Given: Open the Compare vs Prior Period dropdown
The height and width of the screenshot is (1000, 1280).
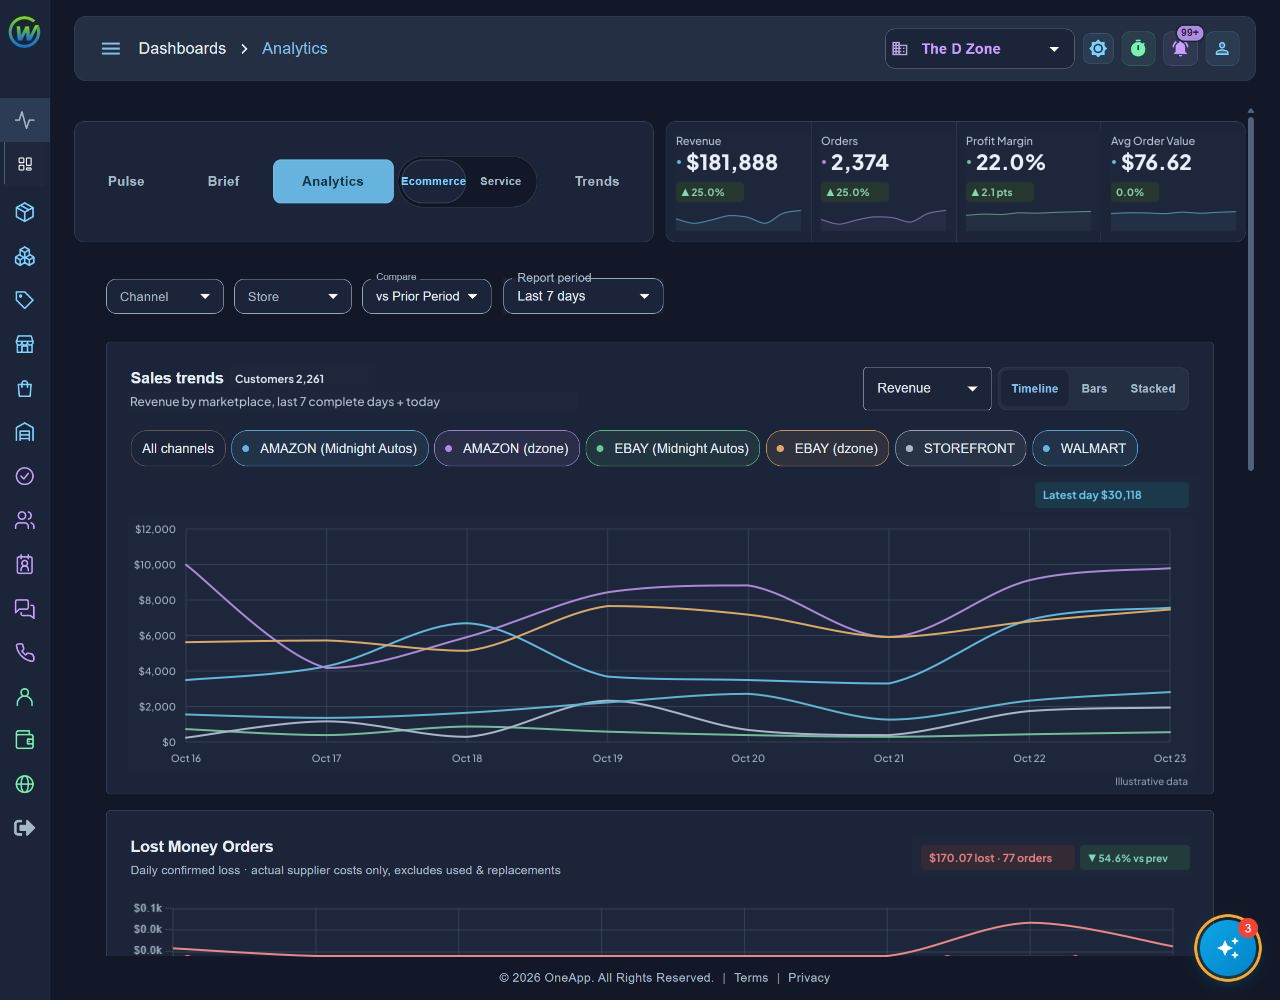Looking at the screenshot, I should (x=427, y=296).
